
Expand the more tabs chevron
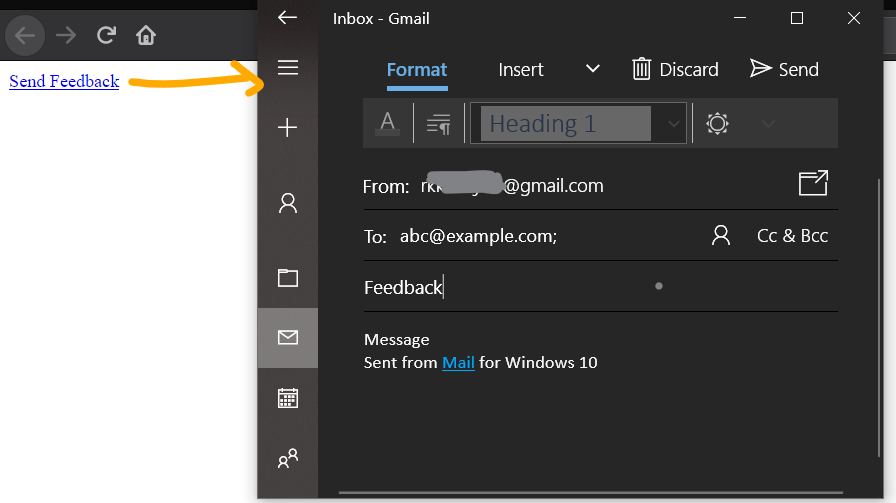593,69
